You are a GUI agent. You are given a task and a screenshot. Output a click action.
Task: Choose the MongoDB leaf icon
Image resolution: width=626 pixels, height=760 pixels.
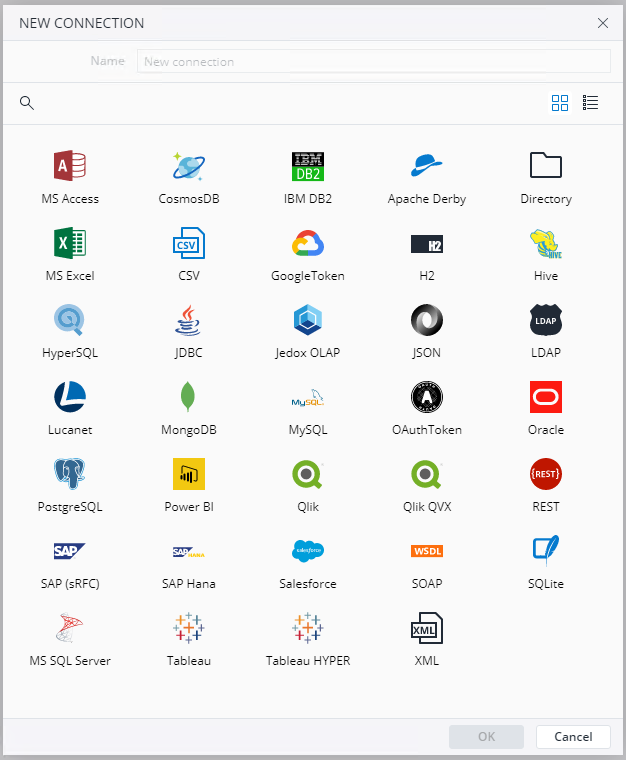point(189,397)
